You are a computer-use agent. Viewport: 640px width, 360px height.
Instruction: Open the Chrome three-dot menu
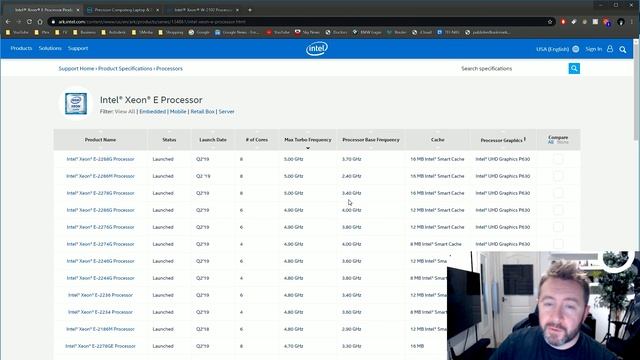tap(632, 22)
